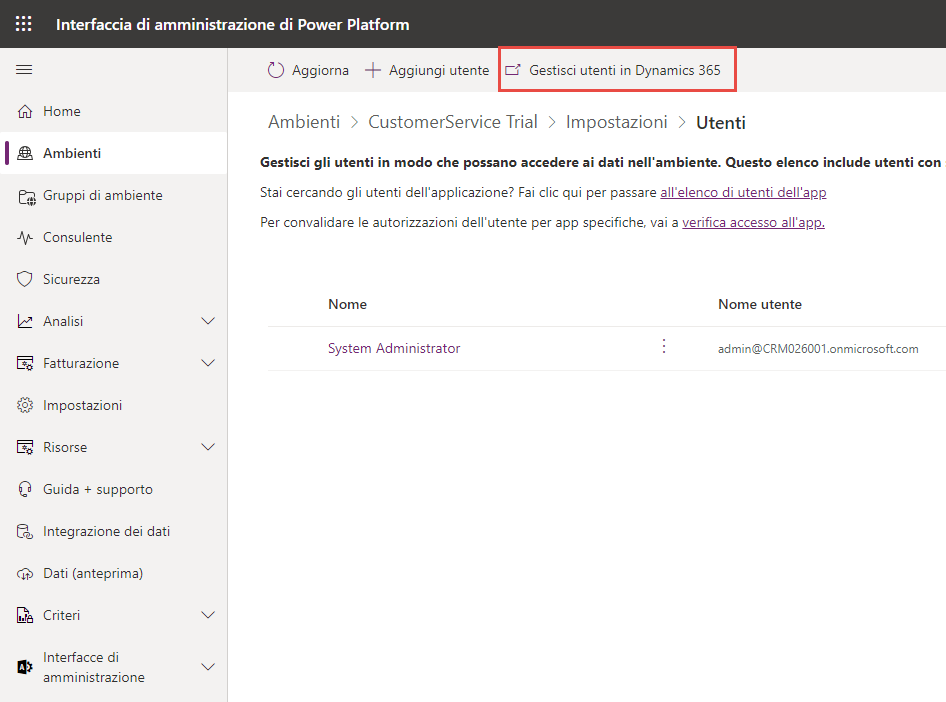Expand the Fatturazione menu chevron
Screen dimensions: 946x702
pos(208,363)
